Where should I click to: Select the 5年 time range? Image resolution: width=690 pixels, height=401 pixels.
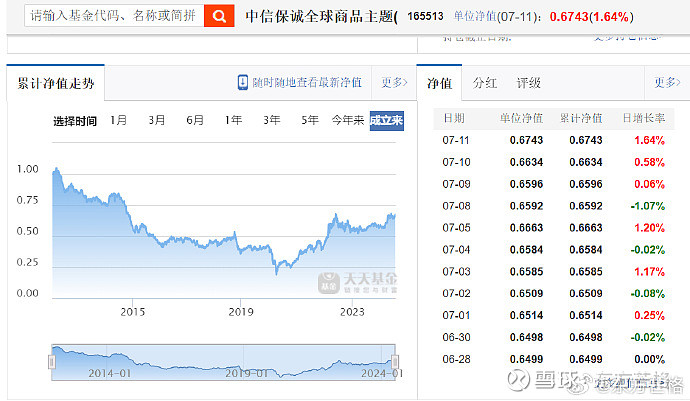(310, 120)
